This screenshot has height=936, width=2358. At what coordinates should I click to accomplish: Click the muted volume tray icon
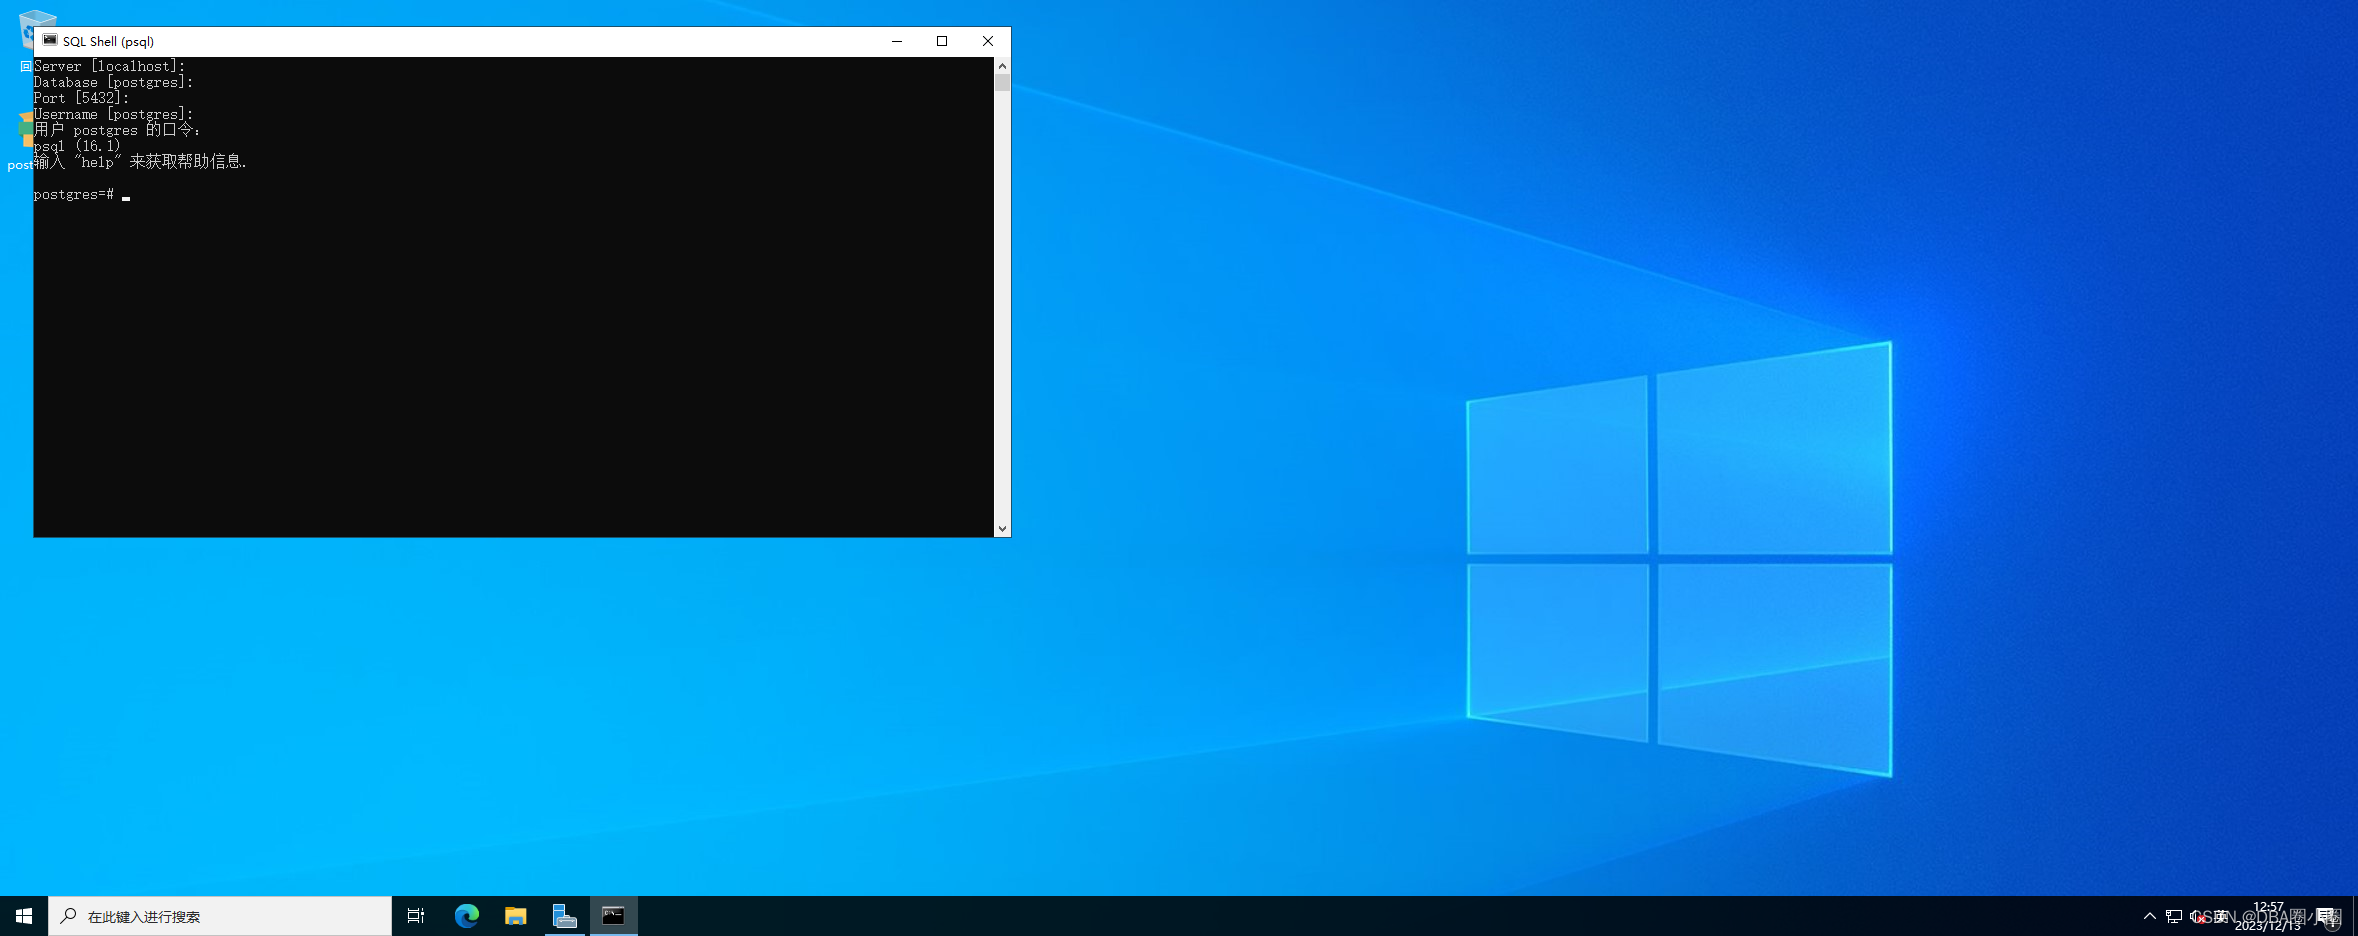pos(2197,916)
